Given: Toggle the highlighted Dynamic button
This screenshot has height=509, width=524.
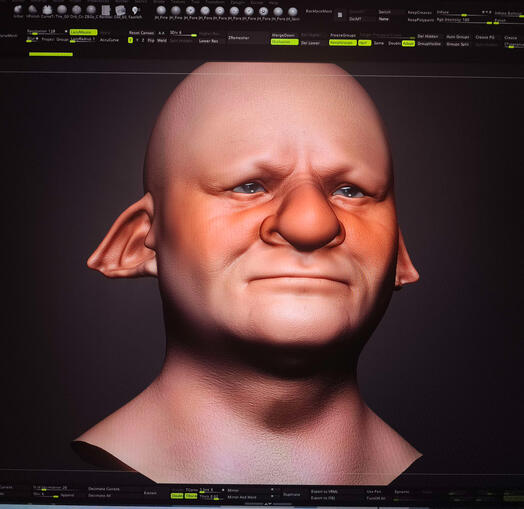Looking at the screenshot, I should click(x=284, y=42).
